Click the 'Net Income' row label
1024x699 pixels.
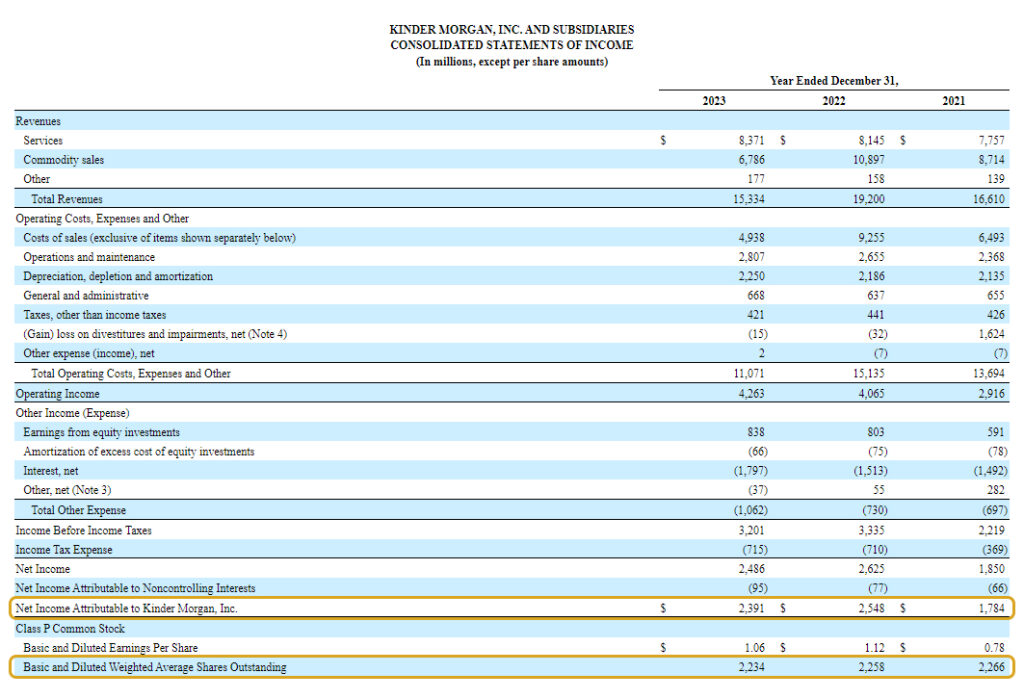(x=42, y=569)
